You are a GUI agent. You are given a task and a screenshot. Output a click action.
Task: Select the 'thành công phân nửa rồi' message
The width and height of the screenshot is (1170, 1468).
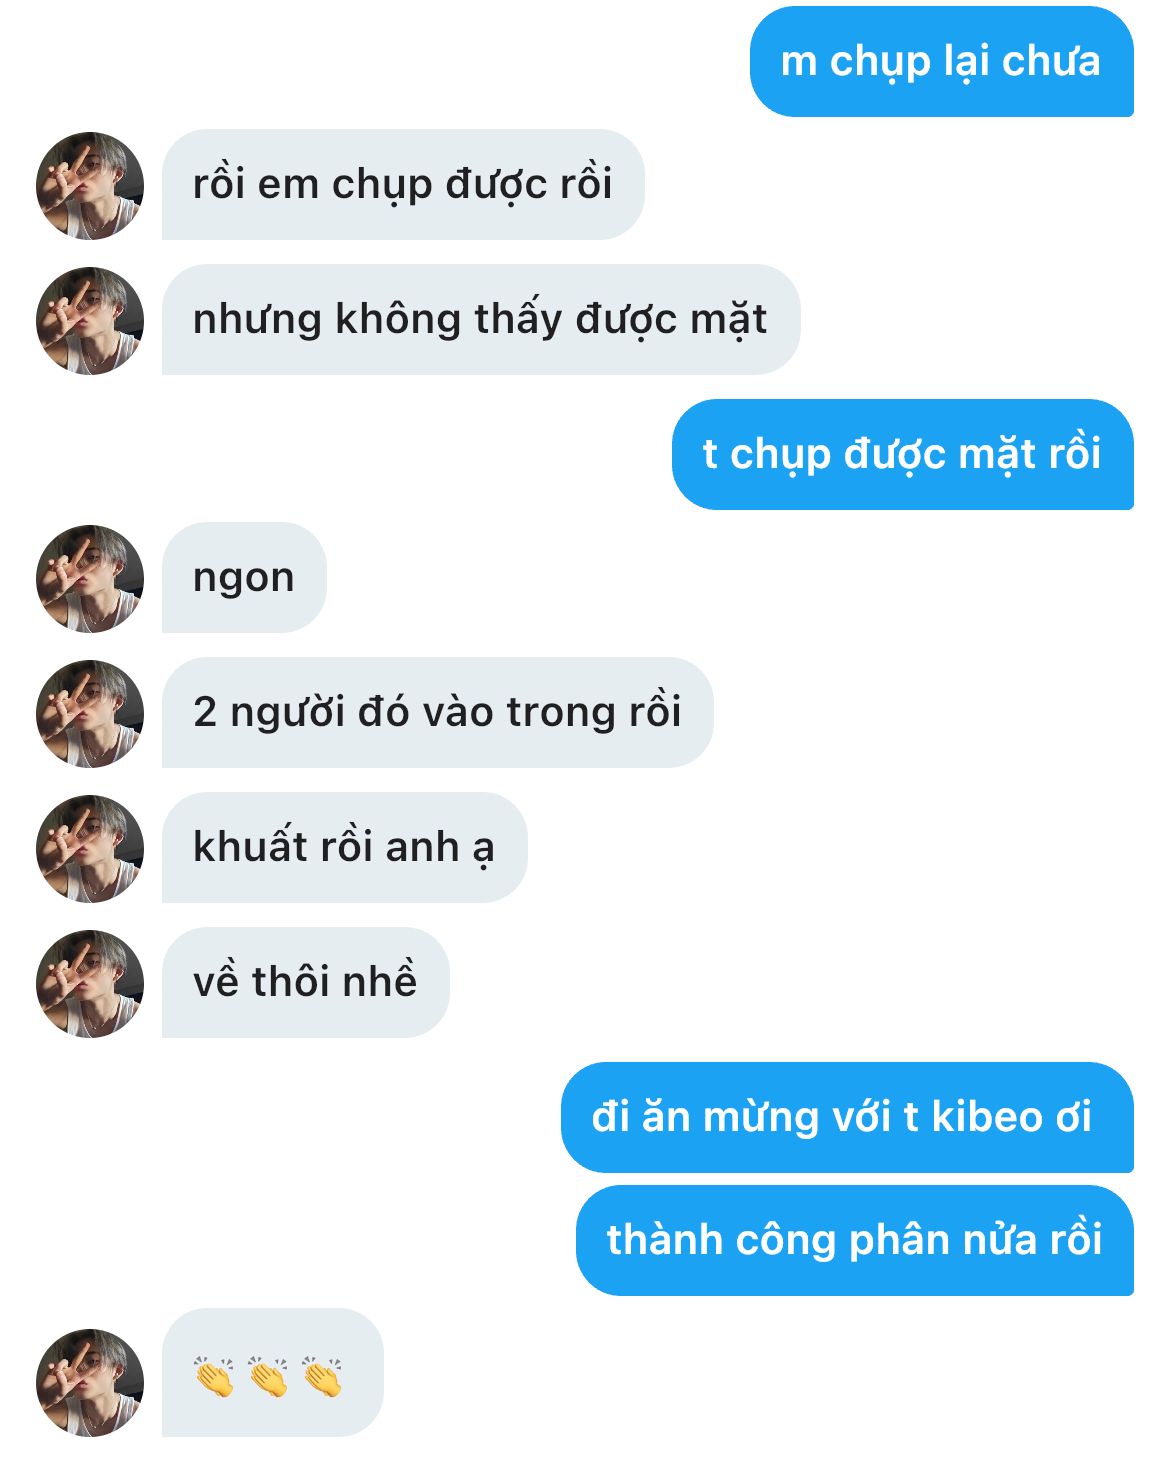click(854, 1240)
